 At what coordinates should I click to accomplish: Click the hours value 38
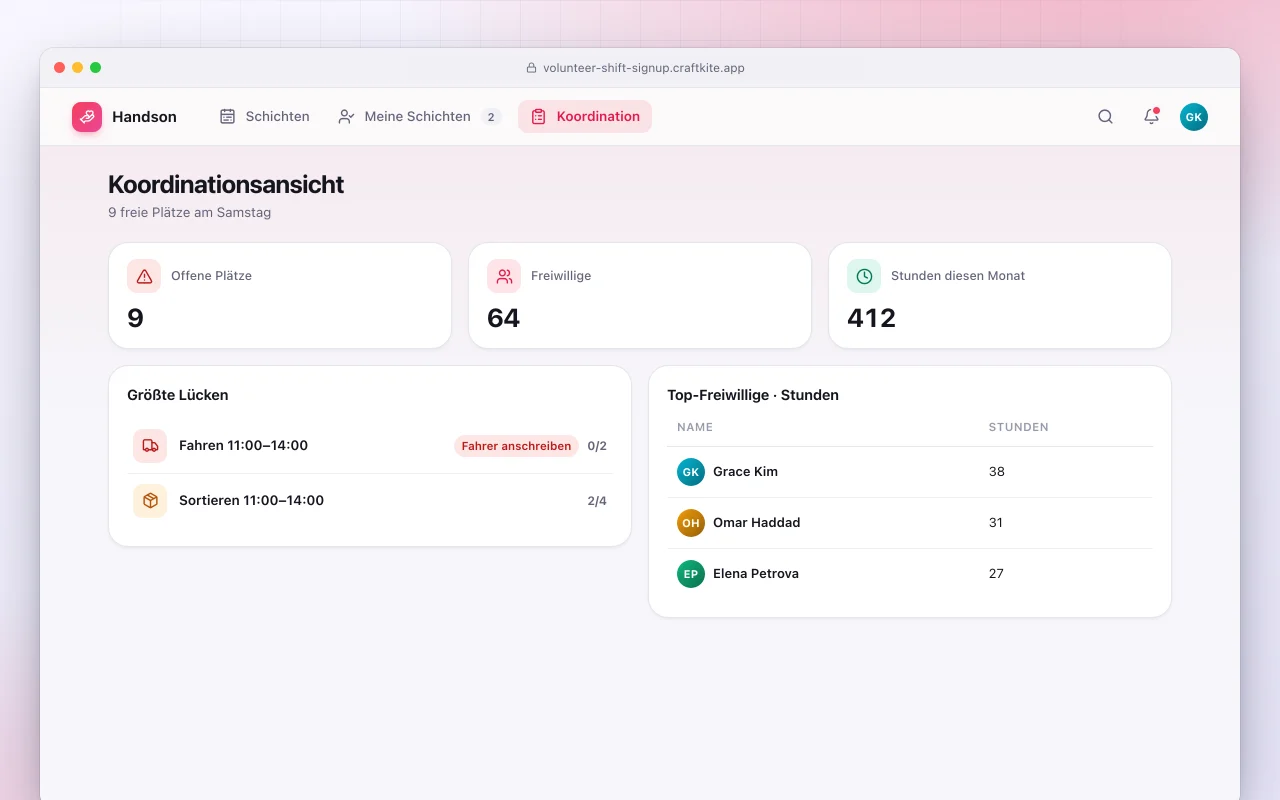[996, 472]
